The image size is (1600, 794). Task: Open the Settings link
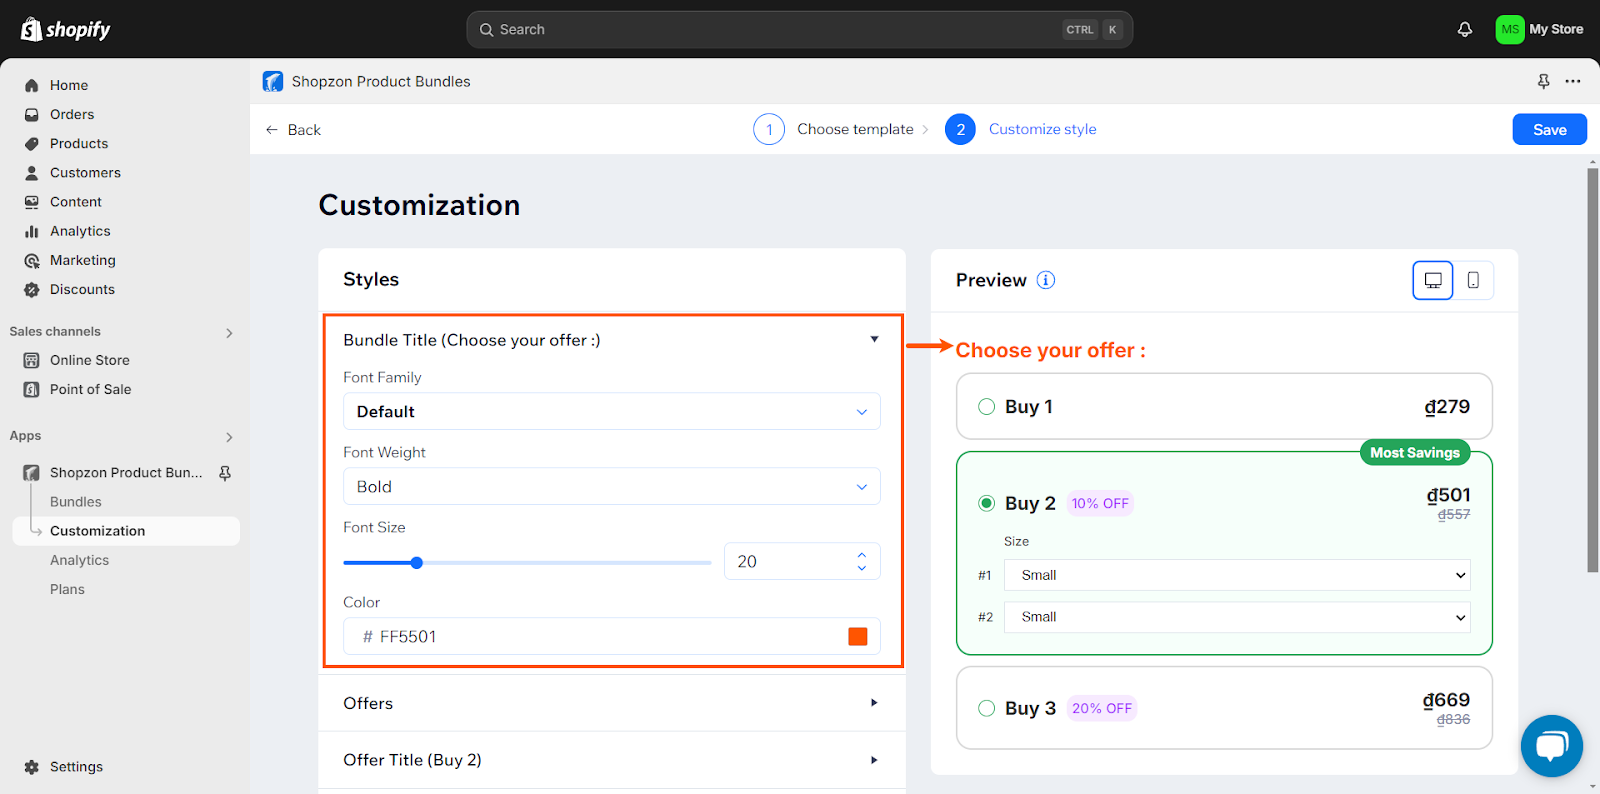pyautogui.click(x=76, y=767)
